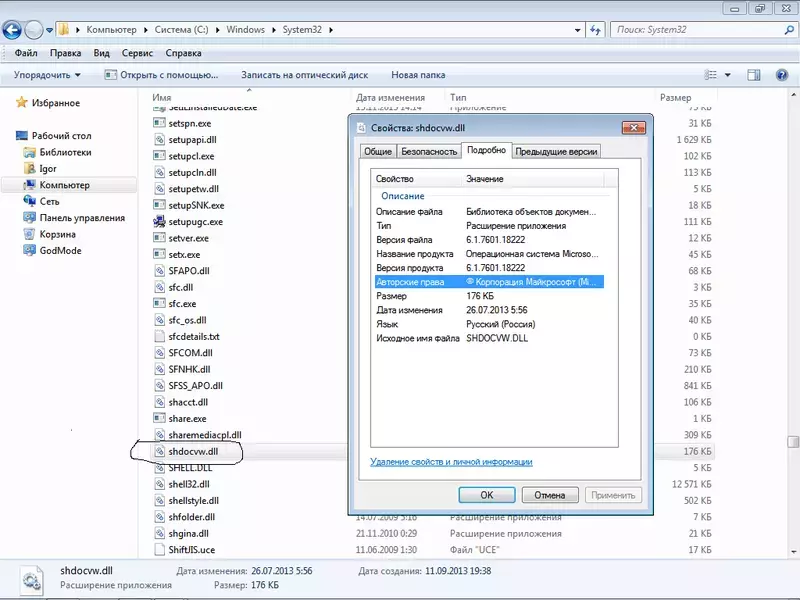The height and width of the screenshot is (600, 800).
Task: Click the setupugc.exe file icon
Action: pos(159,221)
